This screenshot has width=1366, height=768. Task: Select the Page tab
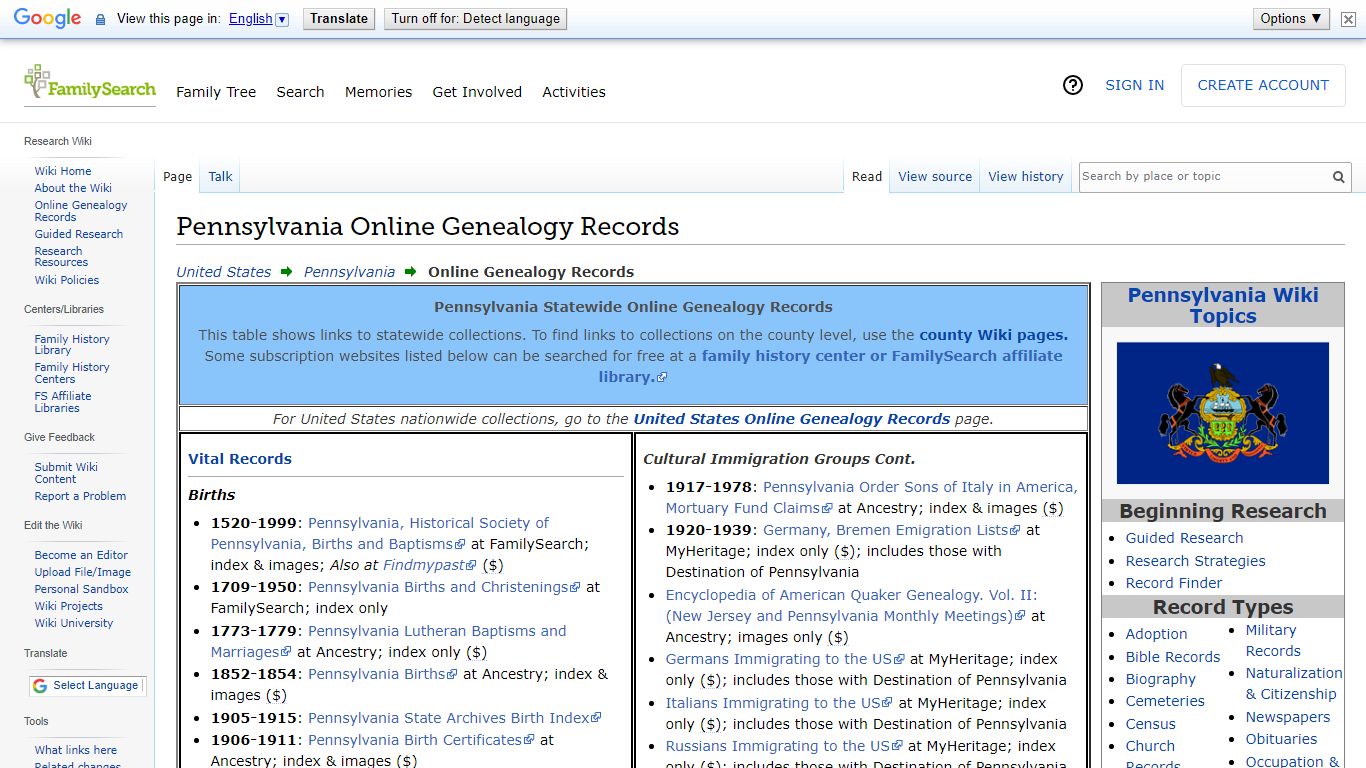(x=177, y=177)
